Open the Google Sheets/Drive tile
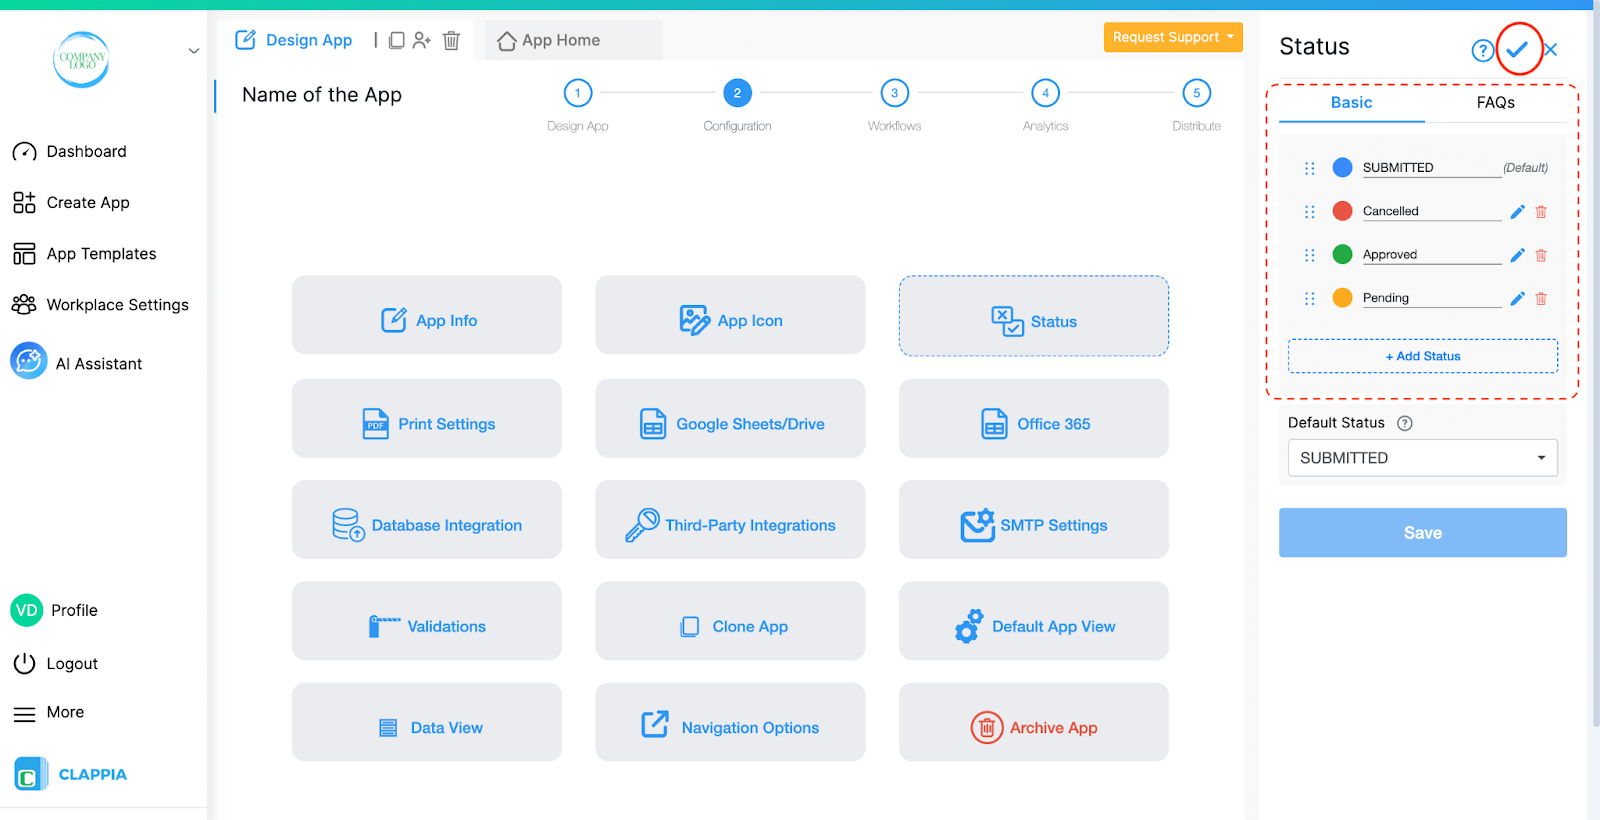This screenshot has width=1600, height=820. point(730,418)
